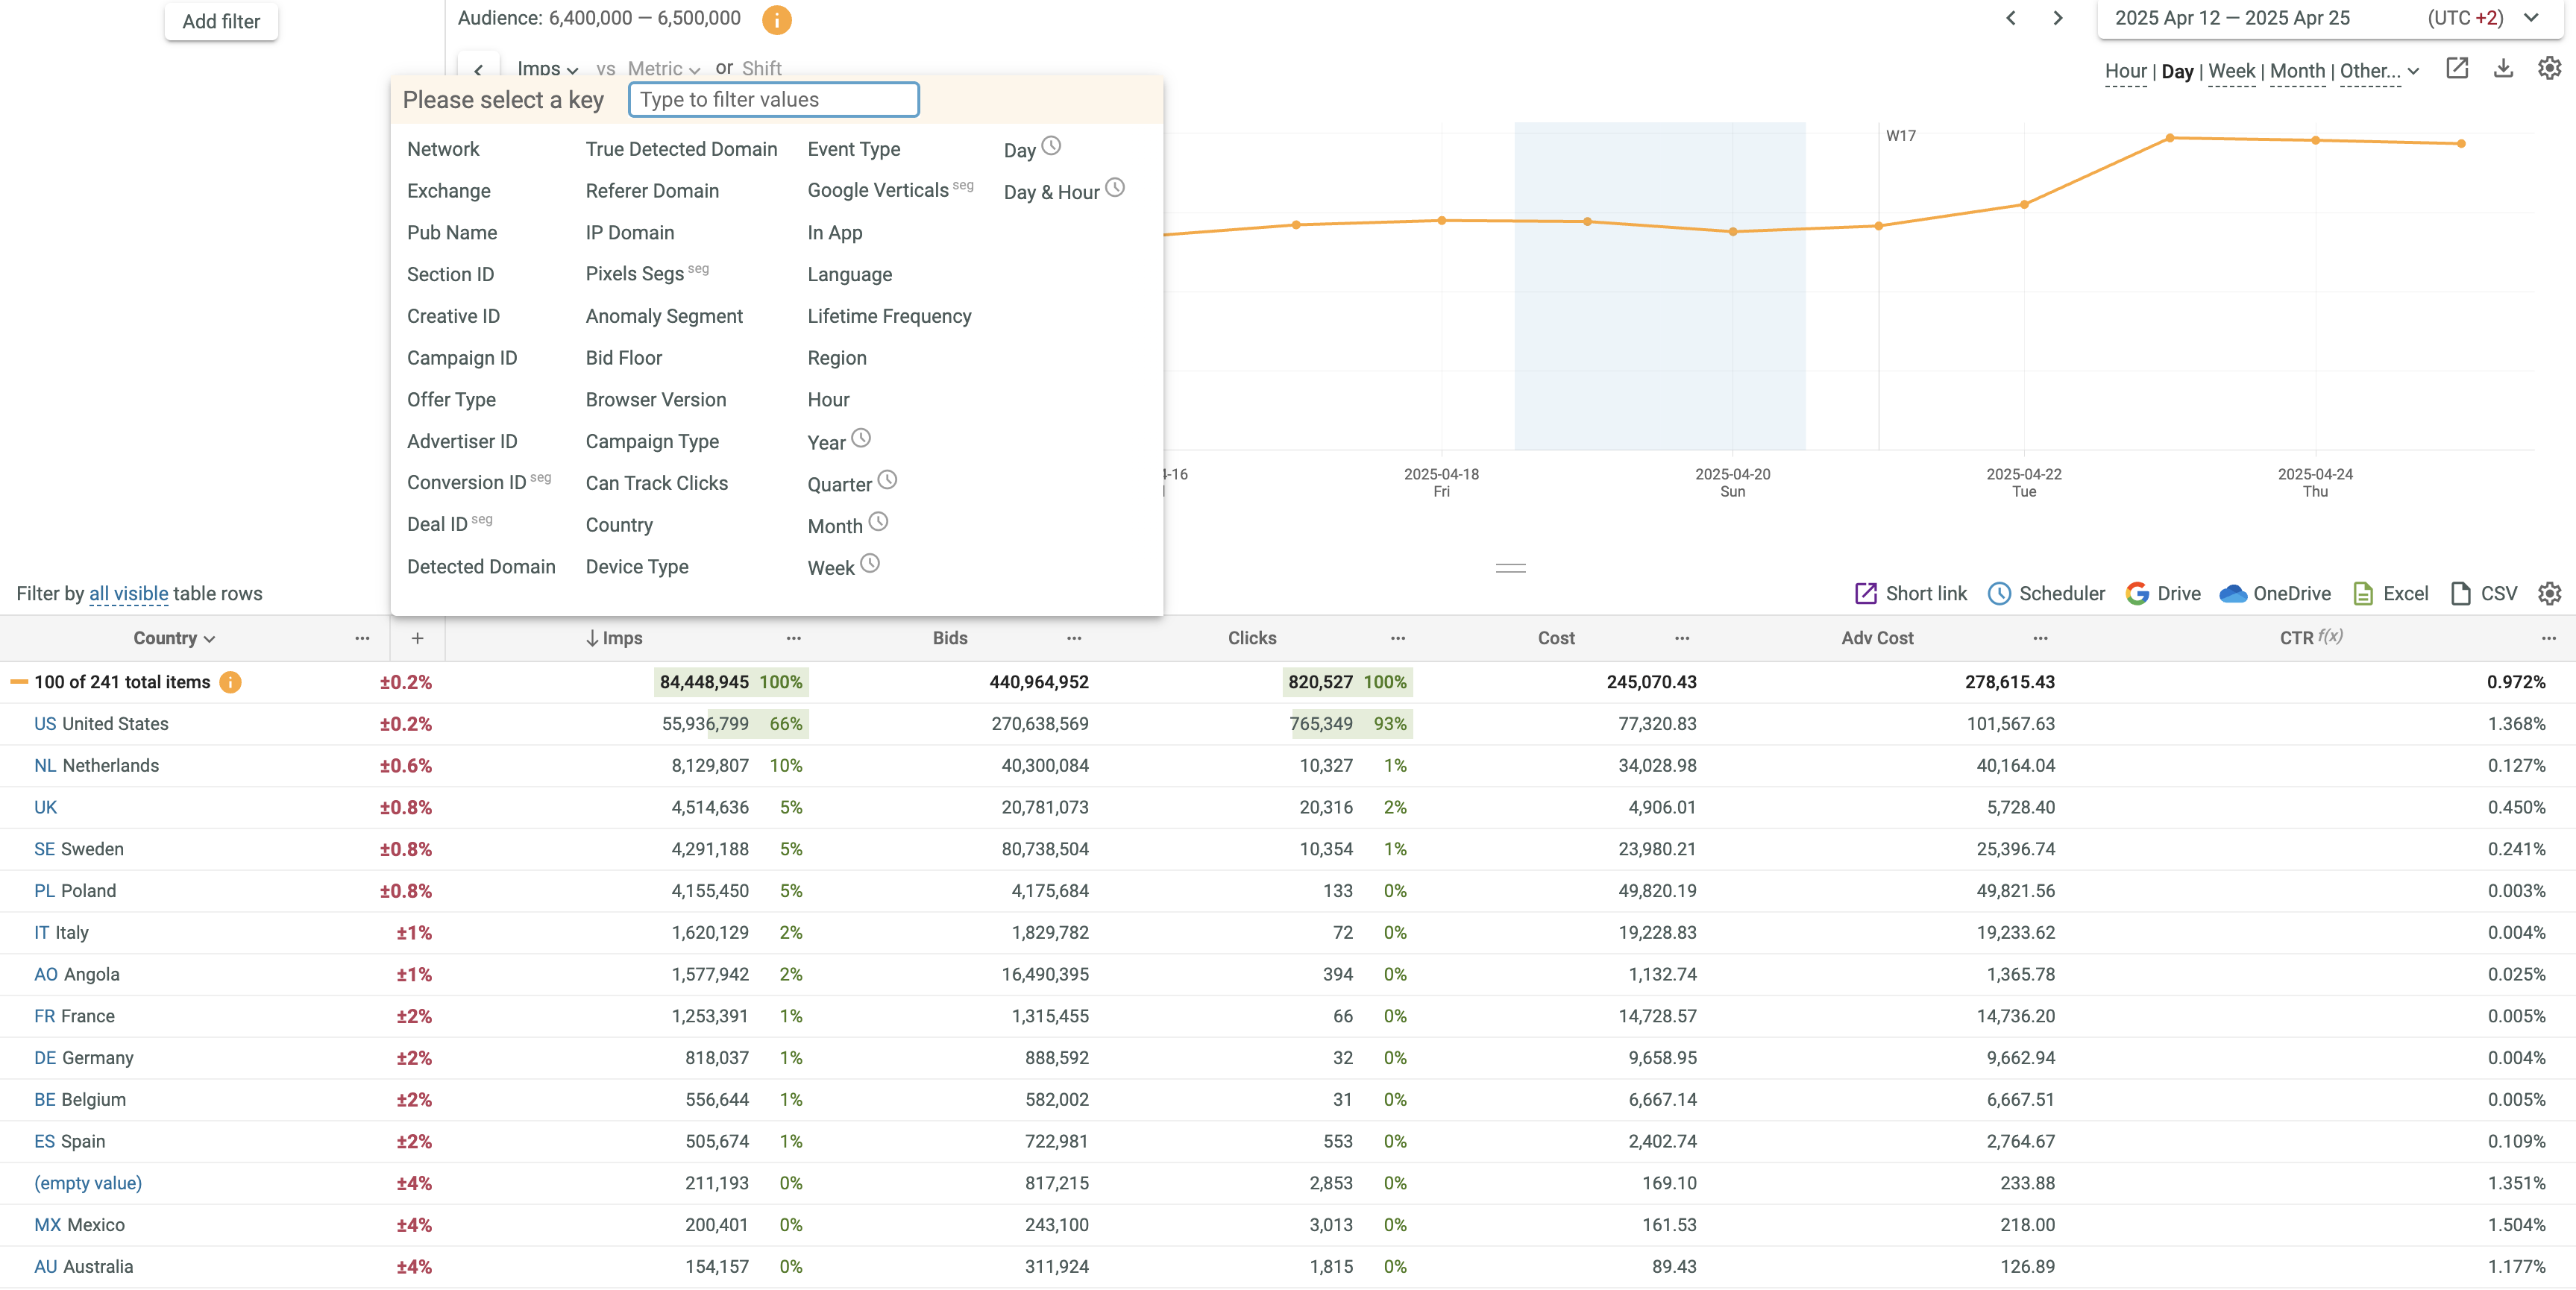Click the Add filter button

point(221,21)
